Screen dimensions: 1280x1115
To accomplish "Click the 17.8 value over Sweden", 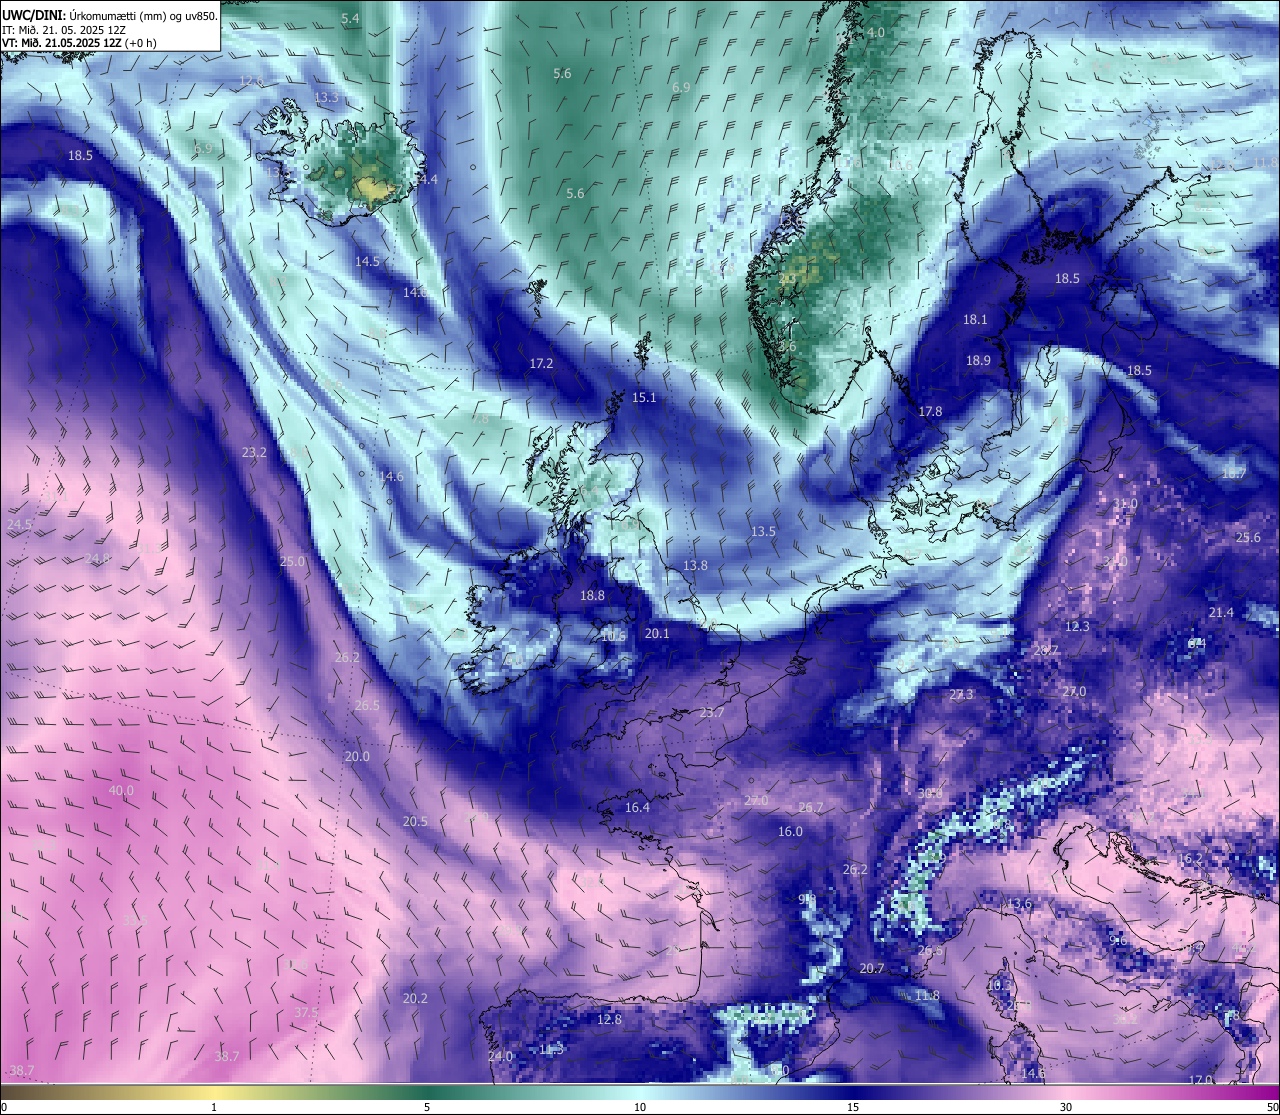I will [x=930, y=412].
